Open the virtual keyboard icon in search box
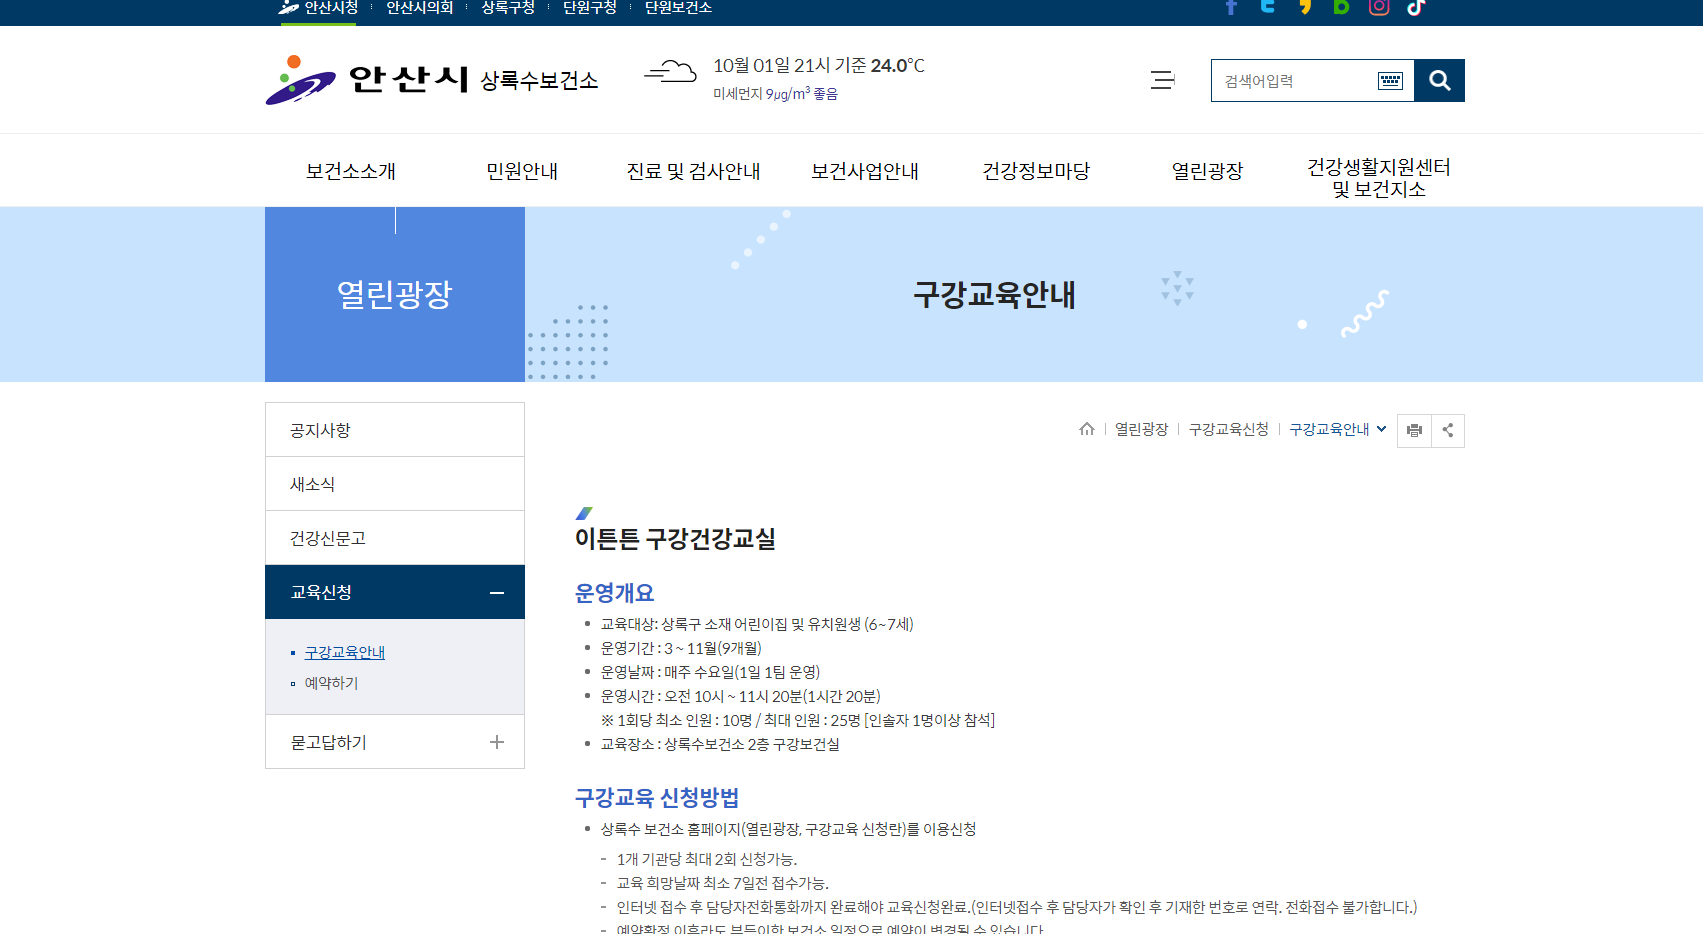Viewport: 1703px width, 934px height. 1390,81
